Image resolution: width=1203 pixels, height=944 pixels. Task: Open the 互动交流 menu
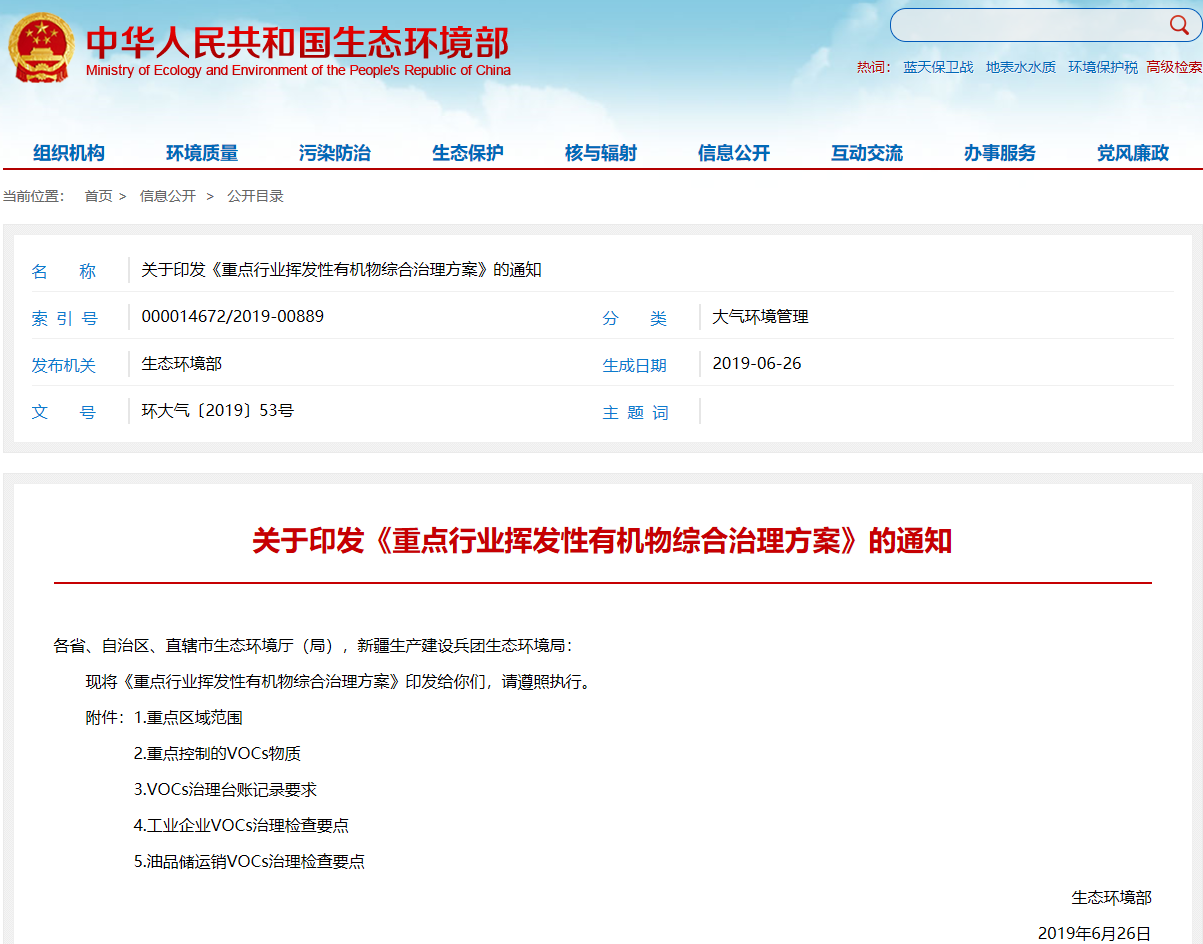coord(867,153)
